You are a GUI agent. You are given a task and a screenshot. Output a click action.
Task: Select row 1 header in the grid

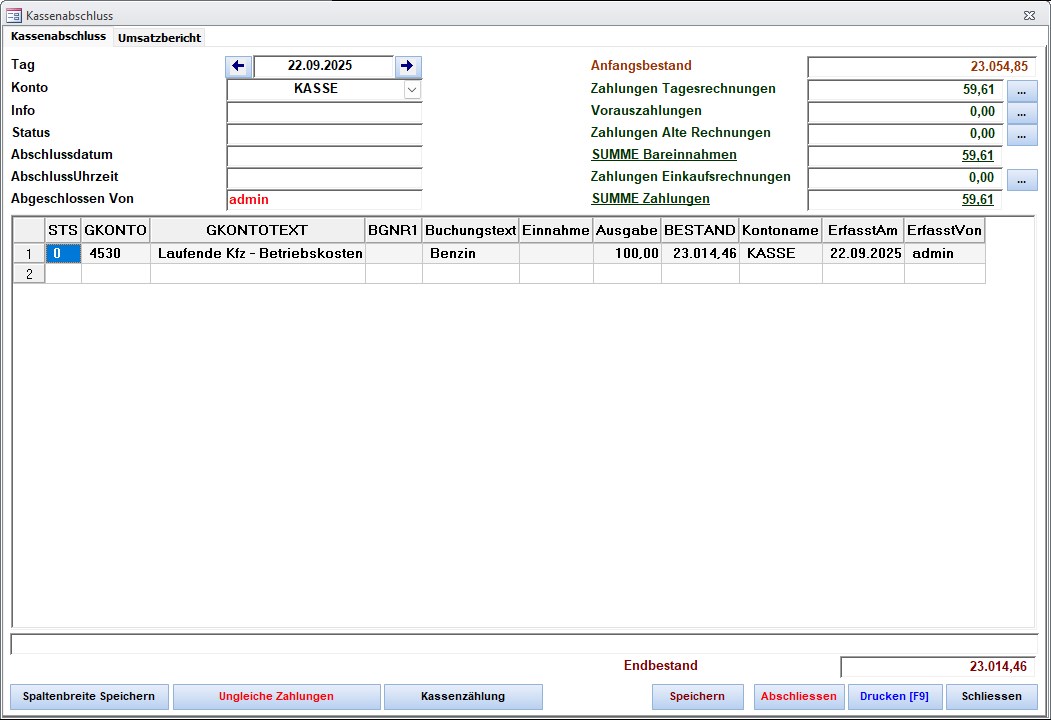coord(28,254)
